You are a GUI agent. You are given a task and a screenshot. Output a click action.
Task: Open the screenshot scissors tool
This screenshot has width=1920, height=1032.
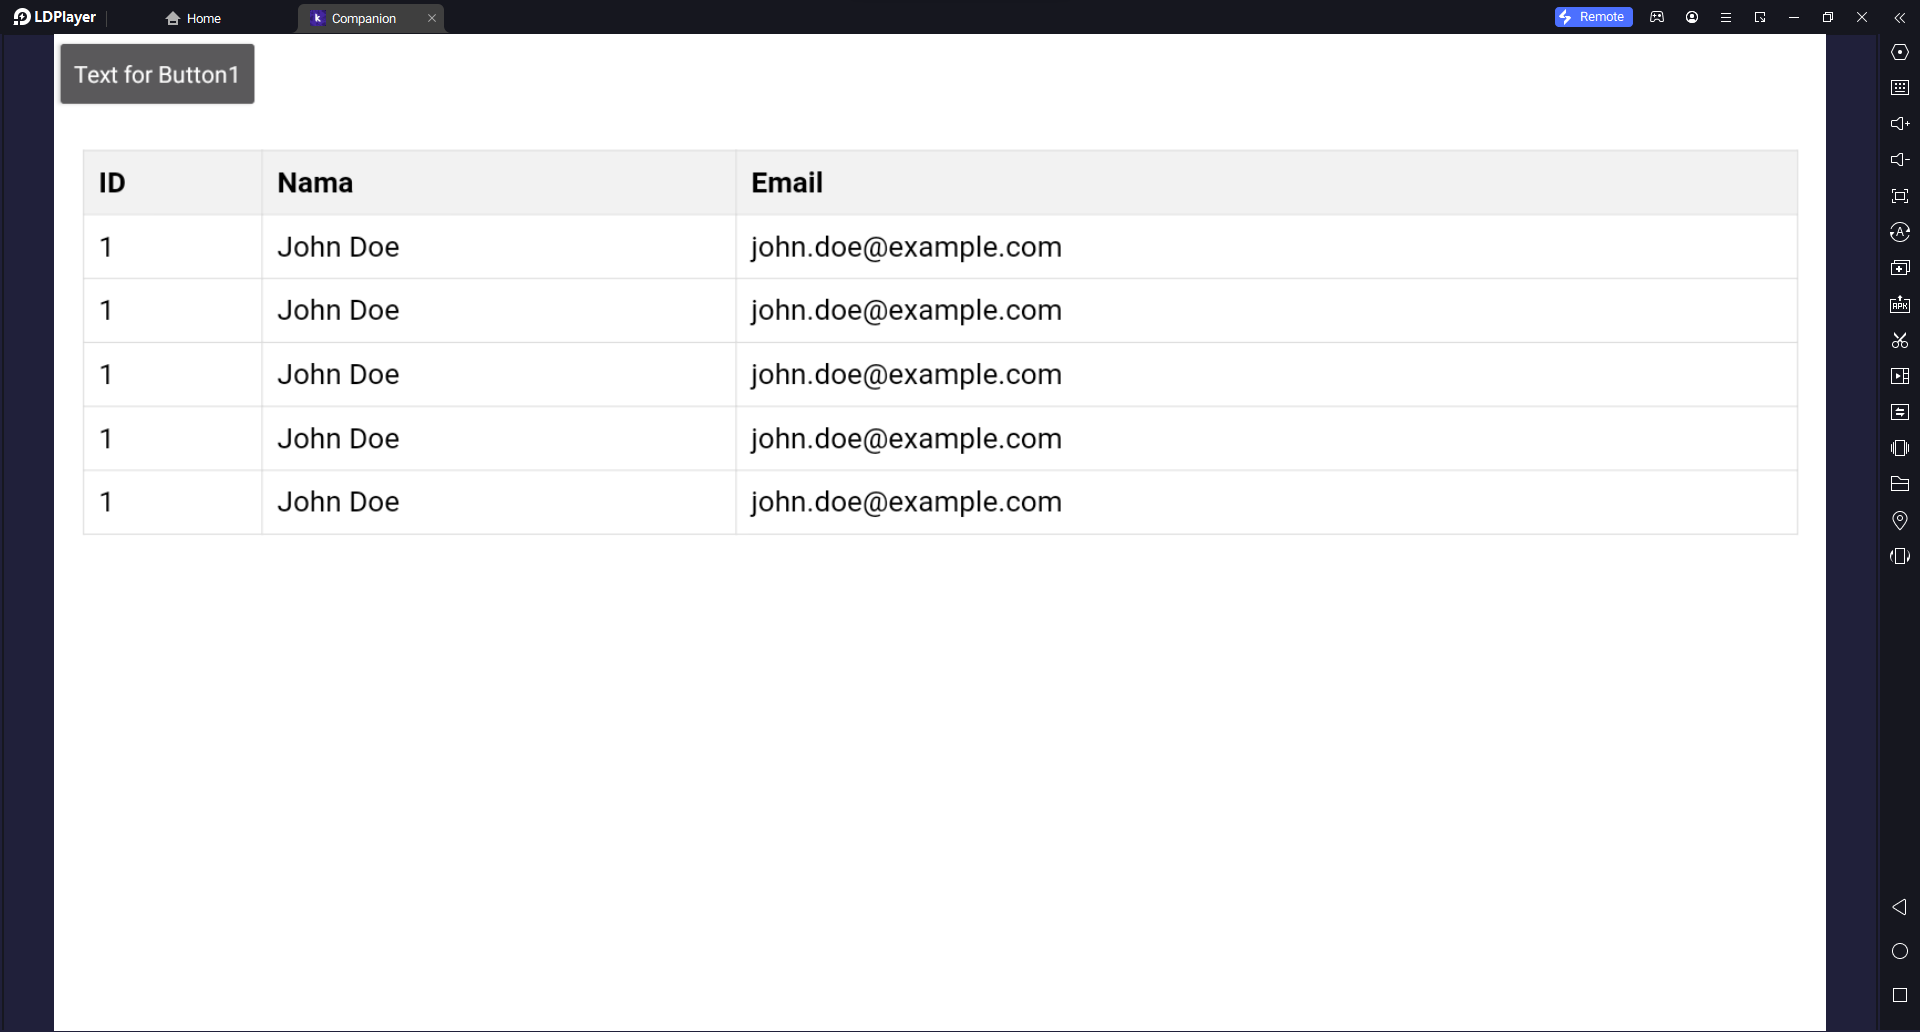click(x=1900, y=341)
